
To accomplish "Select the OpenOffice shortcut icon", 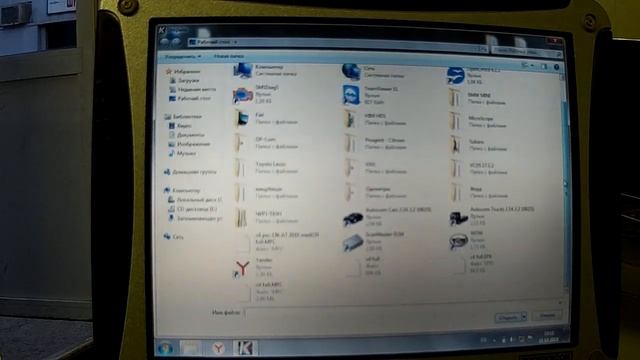I will tap(456, 76).
